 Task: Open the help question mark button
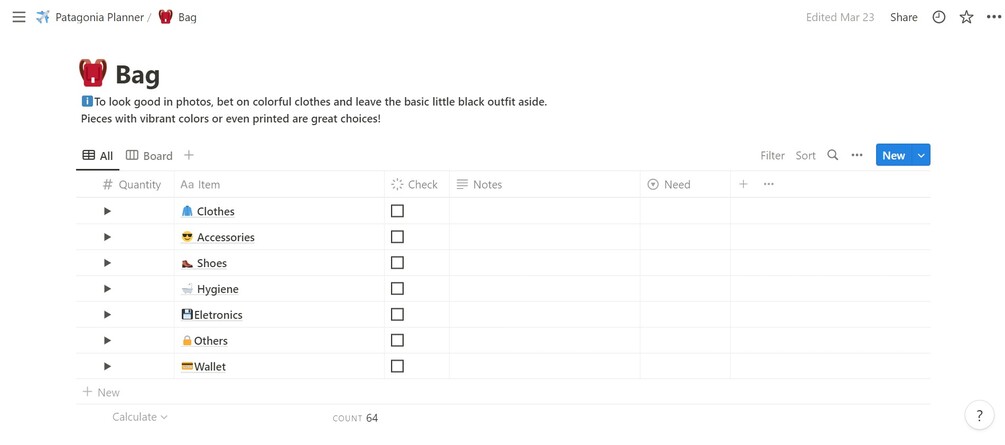pos(979,416)
